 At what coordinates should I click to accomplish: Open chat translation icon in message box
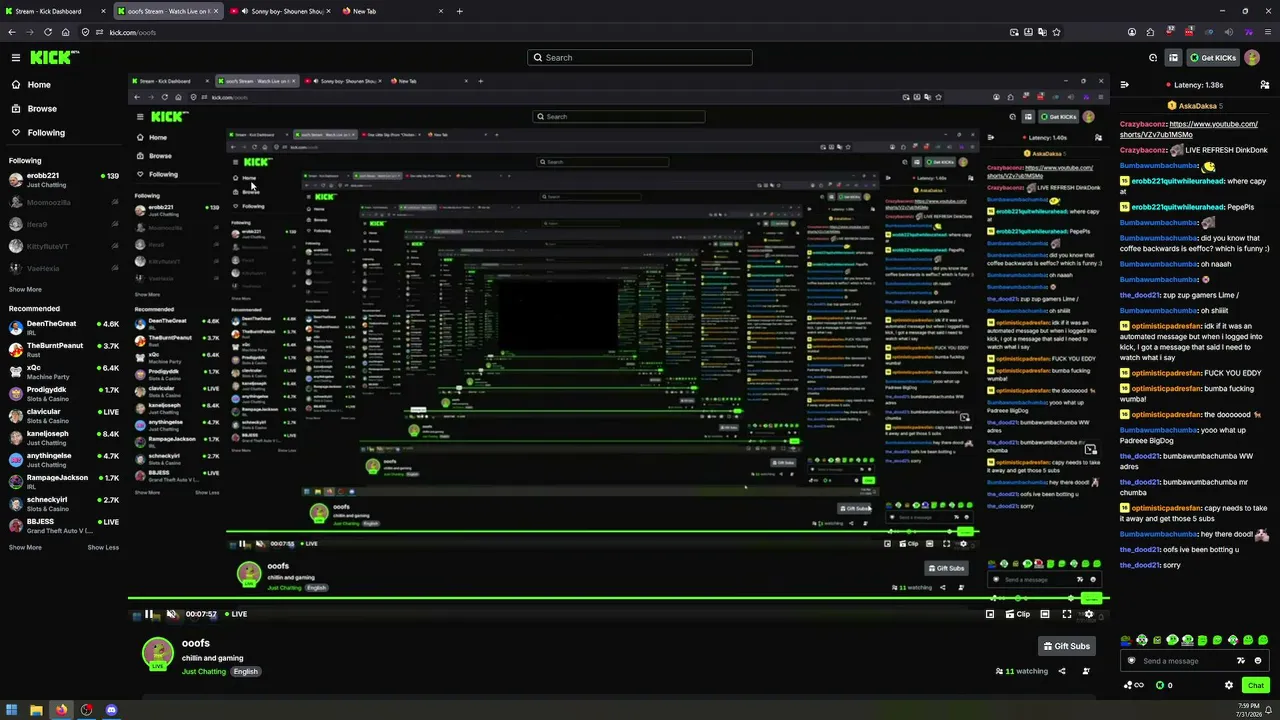click(x=1241, y=661)
